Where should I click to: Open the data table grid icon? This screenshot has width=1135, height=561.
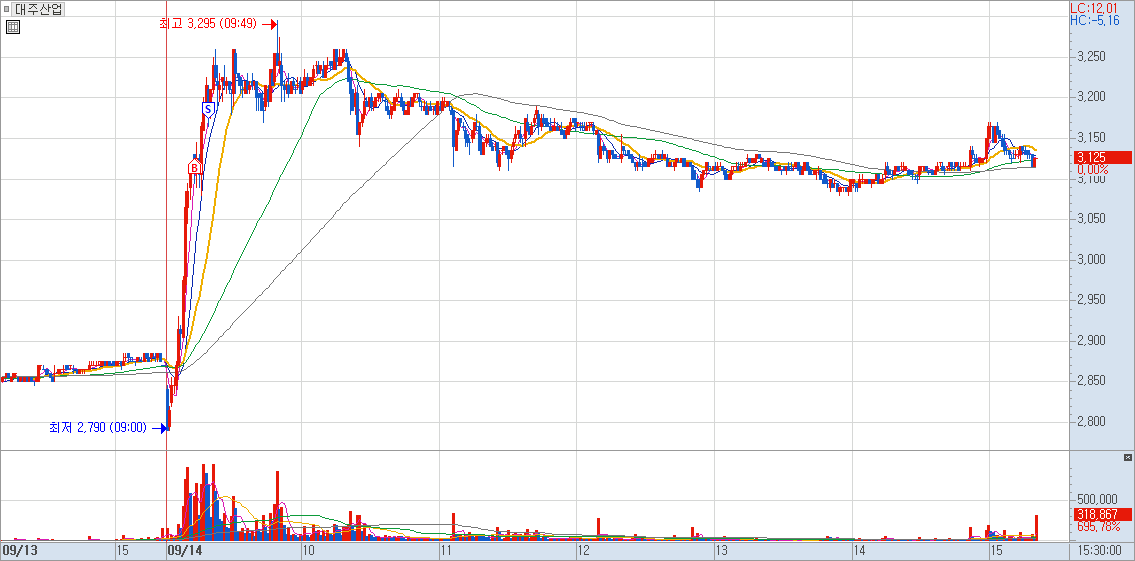pyautogui.click(x=12, y=27)
